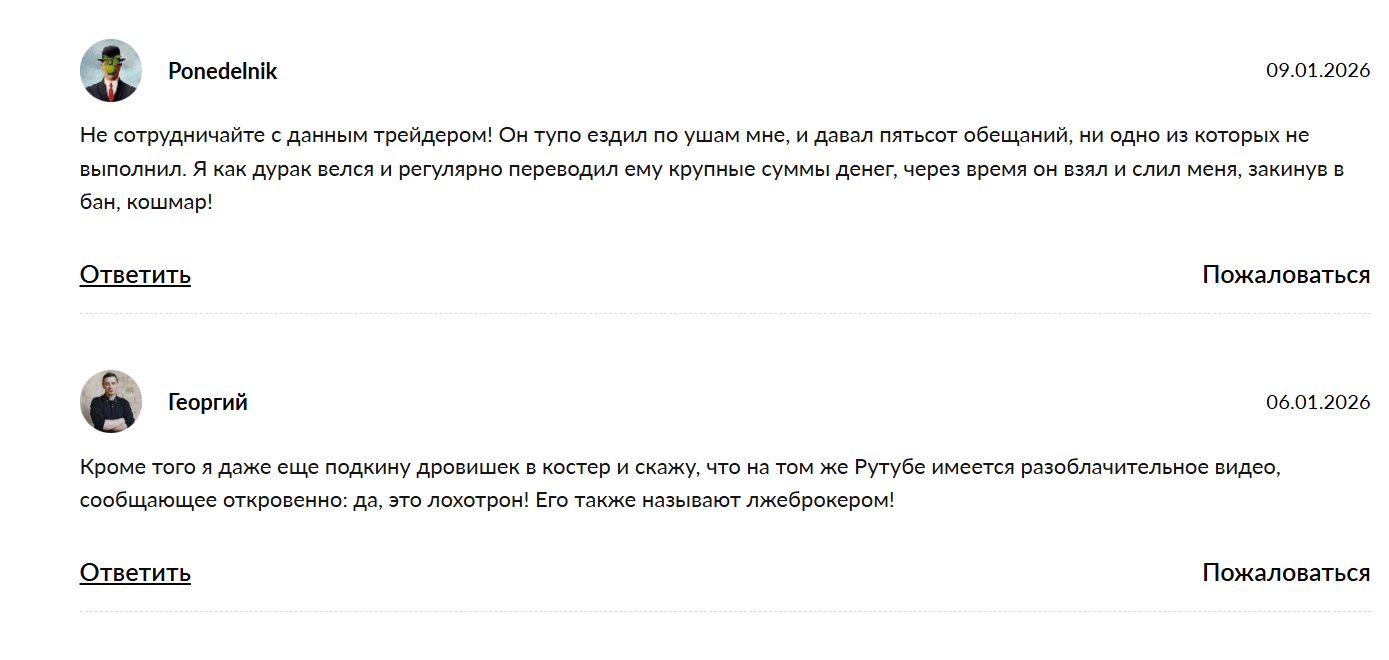Viewport: 1389px width, 660px height.
Task: Click Ponedelnik's green apple avatar
Action: tap(111, 71)
